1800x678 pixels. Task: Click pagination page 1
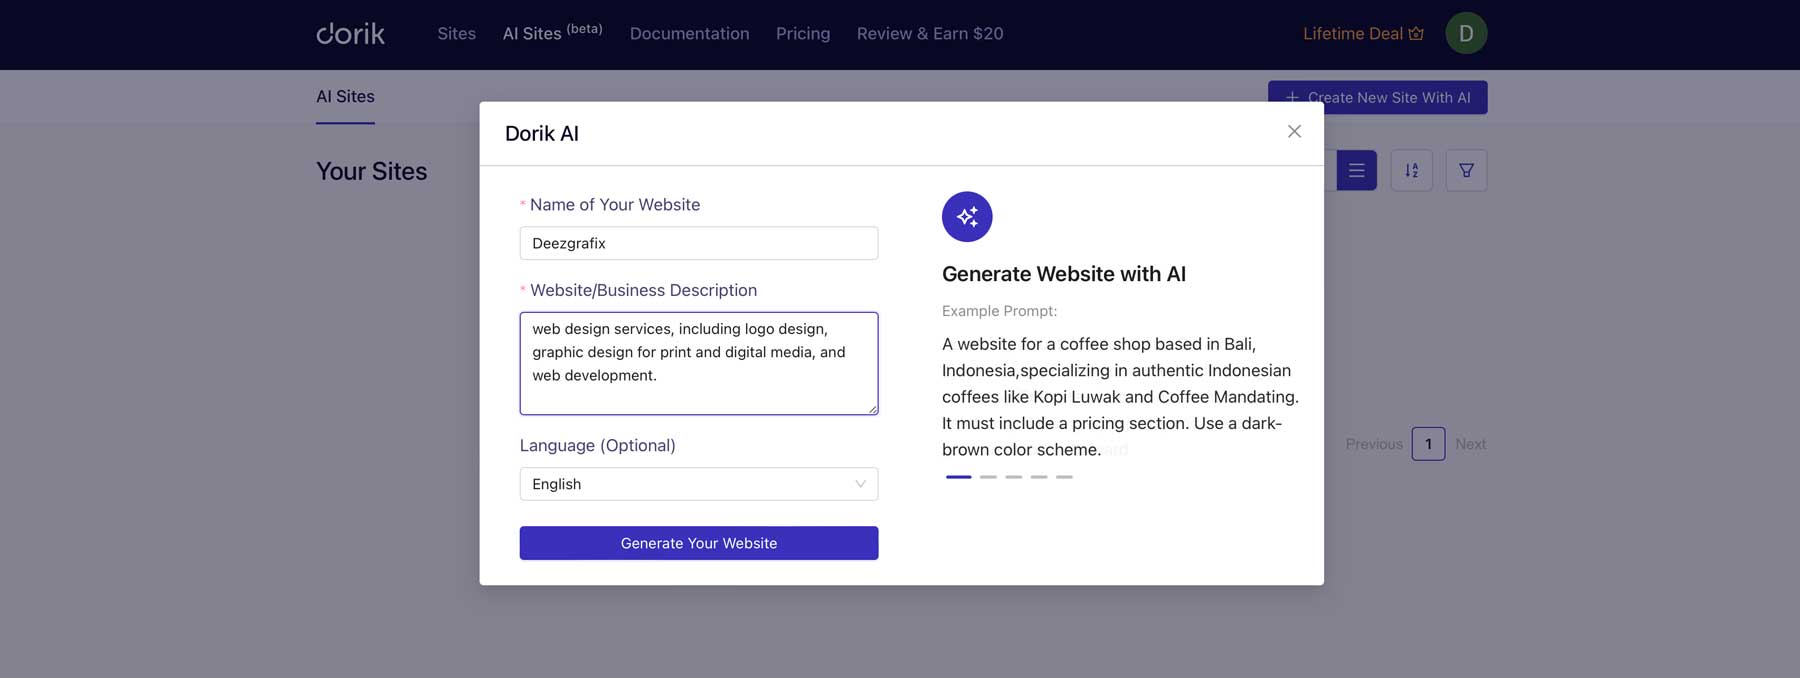(1428, 444)
